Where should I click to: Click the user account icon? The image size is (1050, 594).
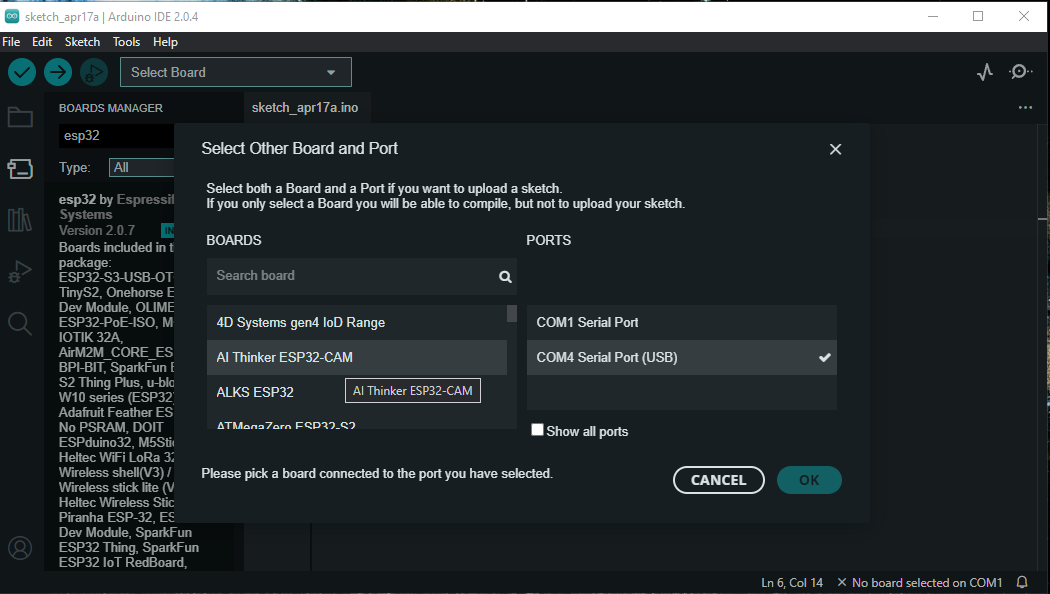point(20,548)
